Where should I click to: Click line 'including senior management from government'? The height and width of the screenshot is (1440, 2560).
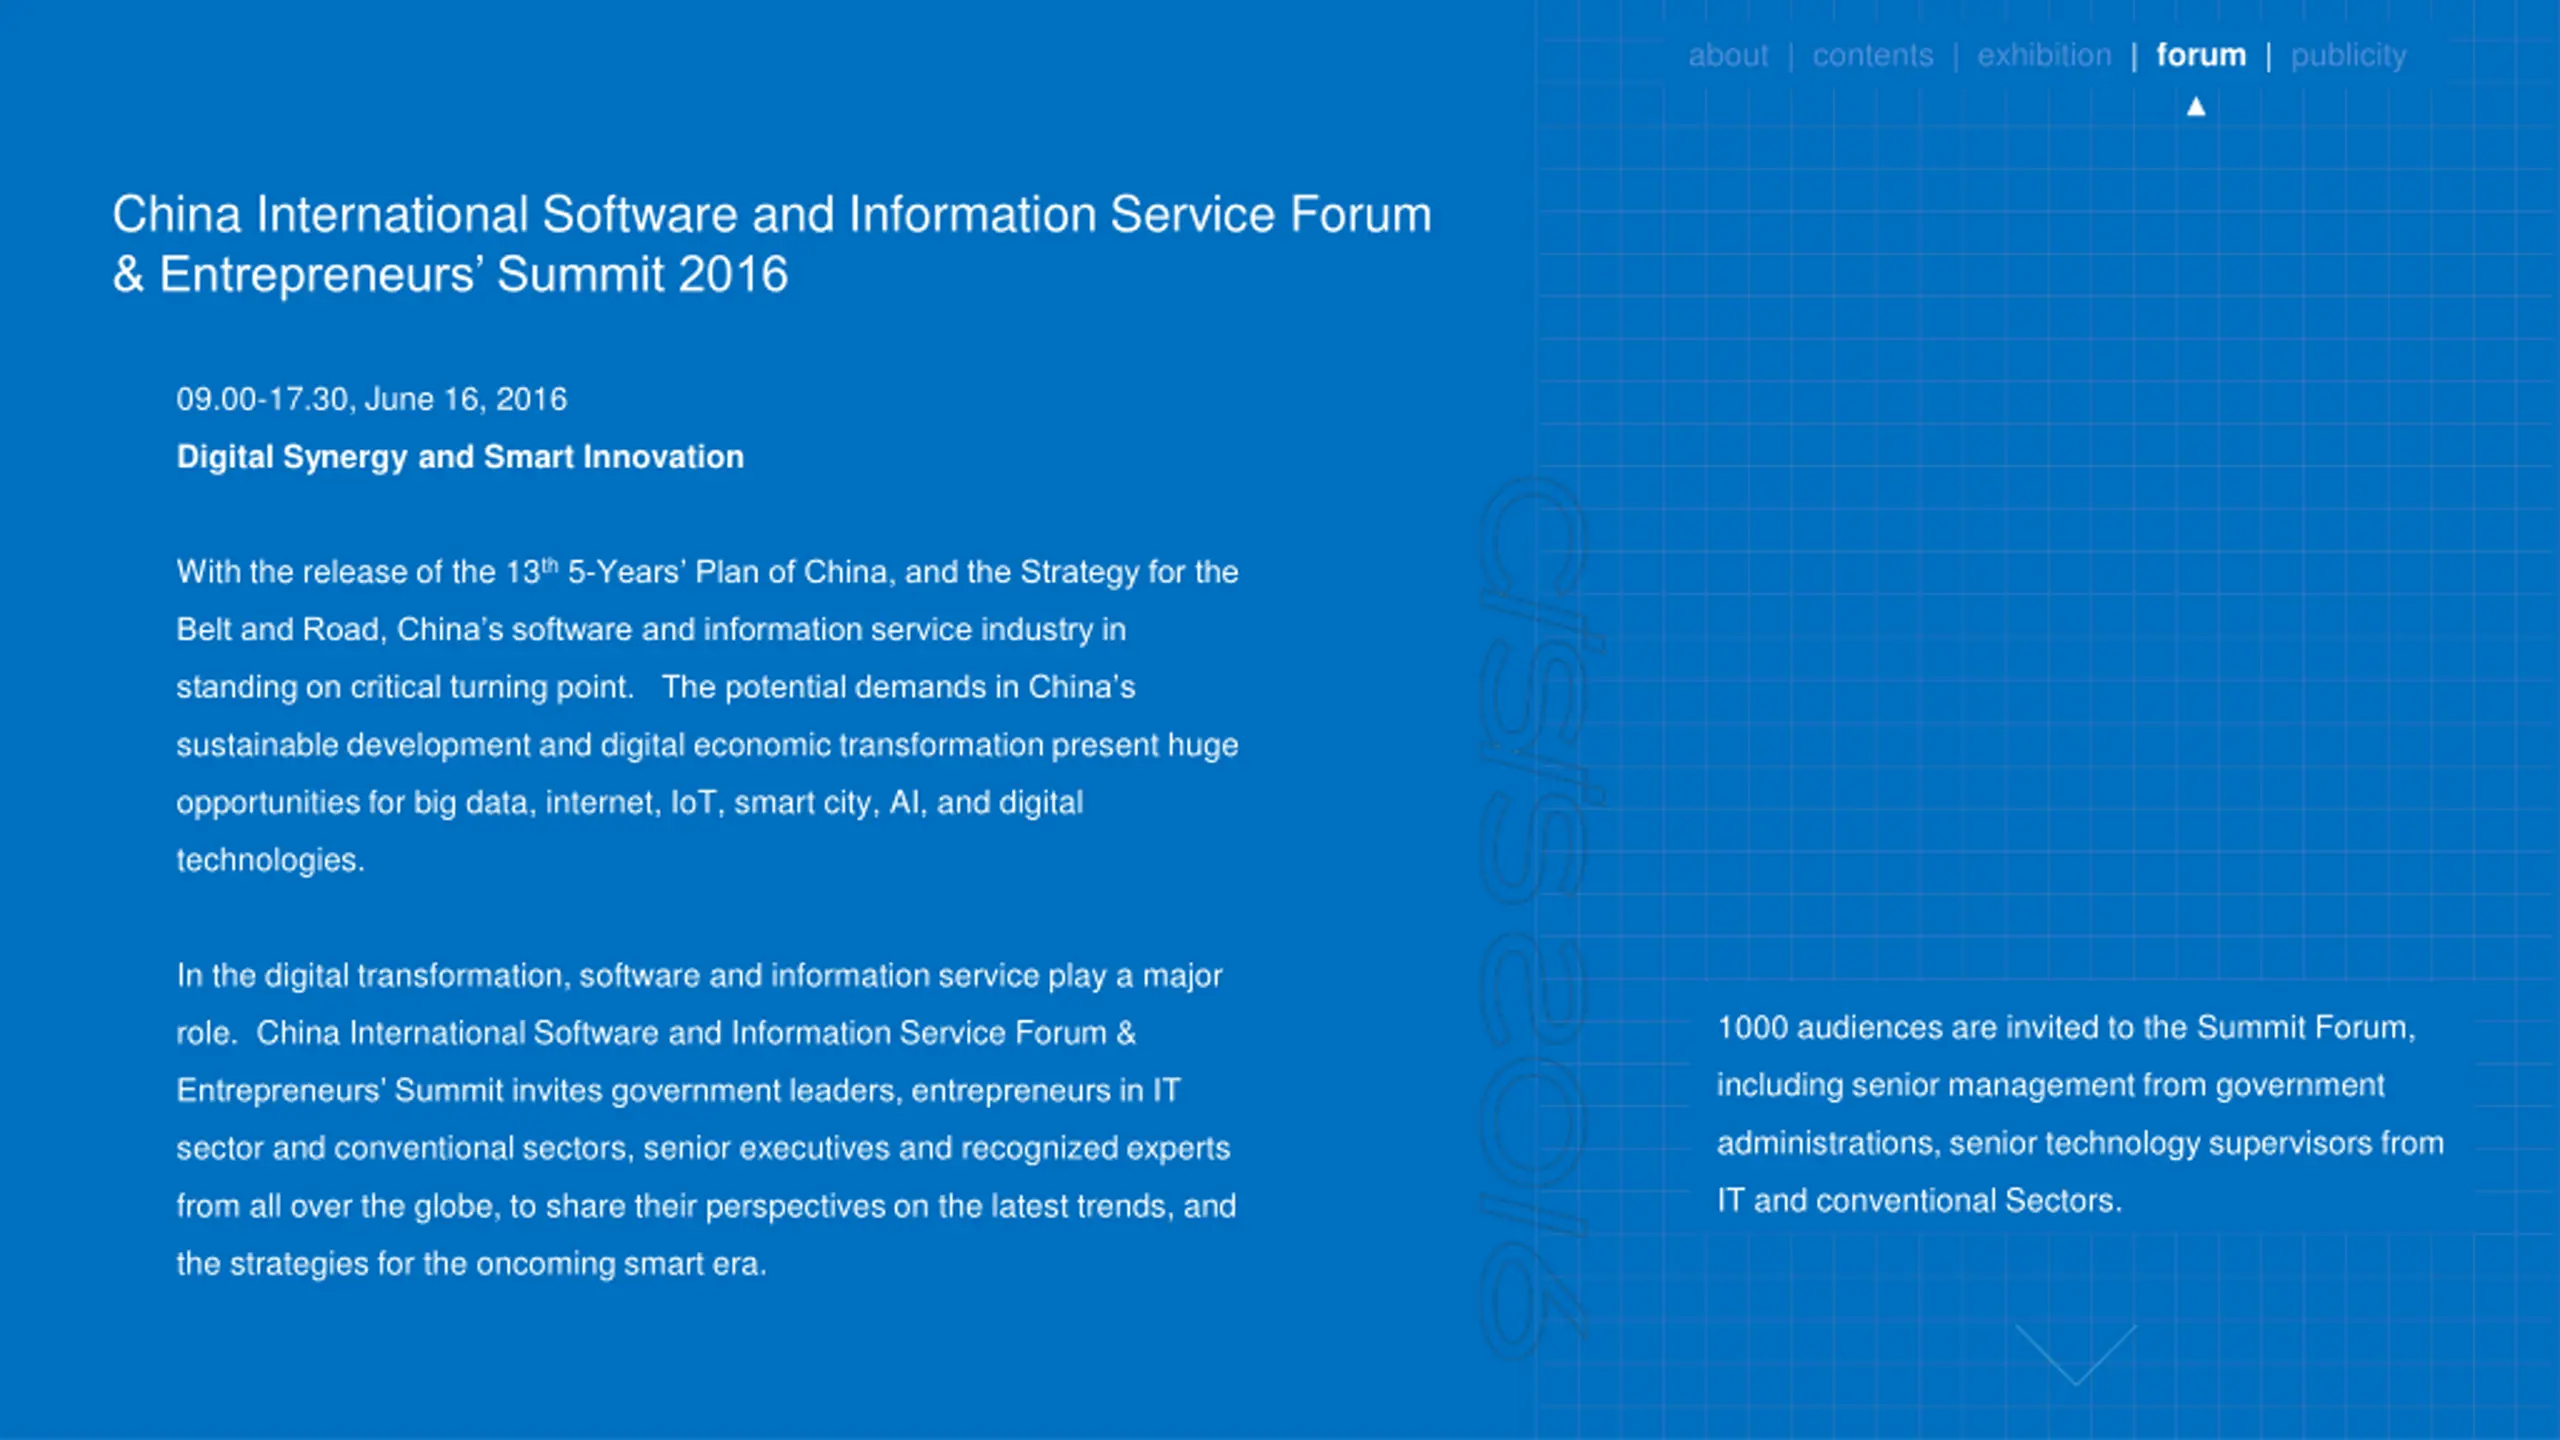[2051, 1086]
